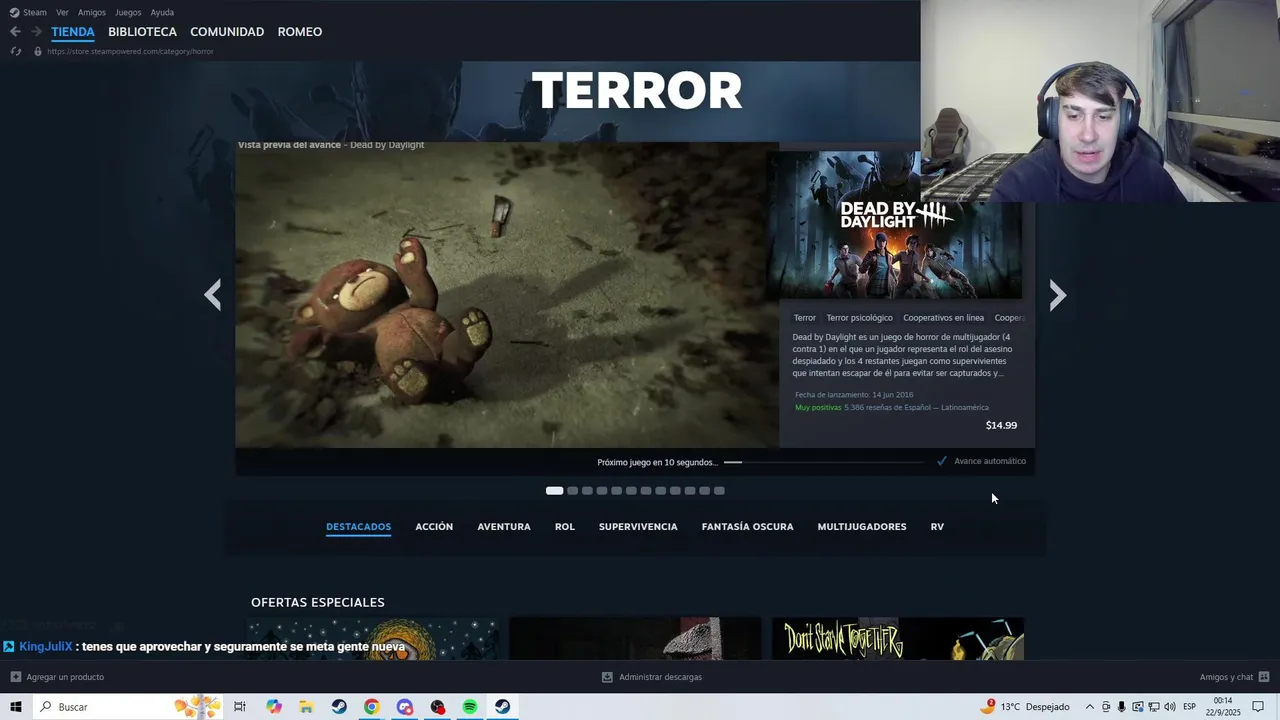
Task: Expand hidden tray icons with chevron arrow
Action: [x=1090, y=707]
